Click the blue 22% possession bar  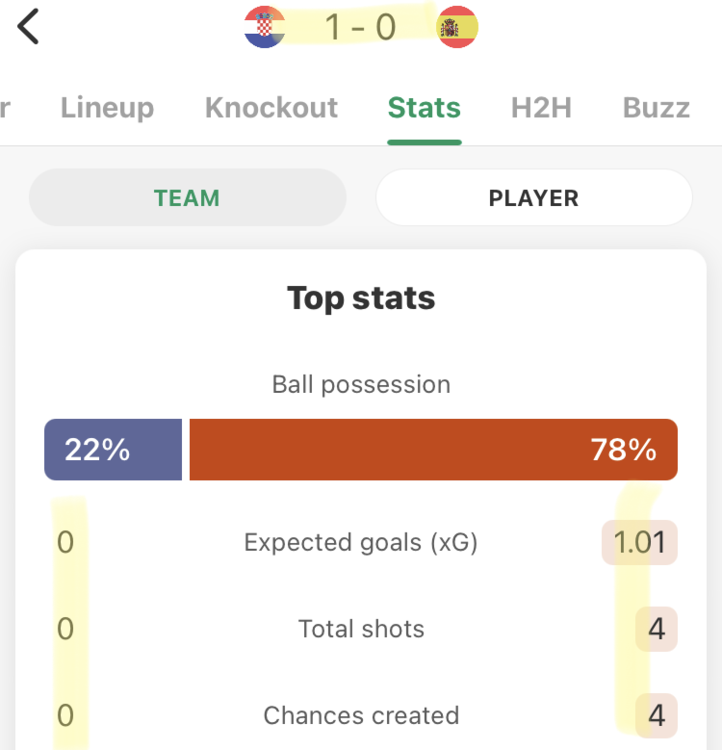coord(113,450)
